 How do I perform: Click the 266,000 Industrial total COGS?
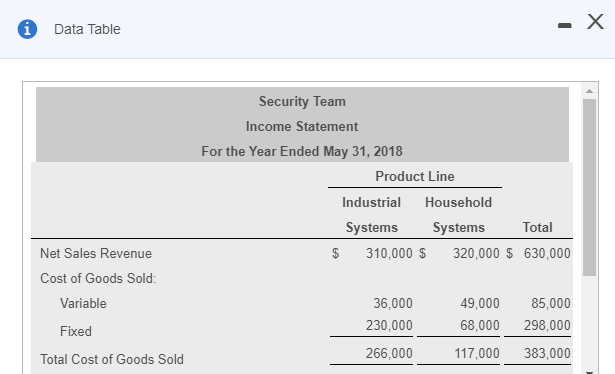389,354
